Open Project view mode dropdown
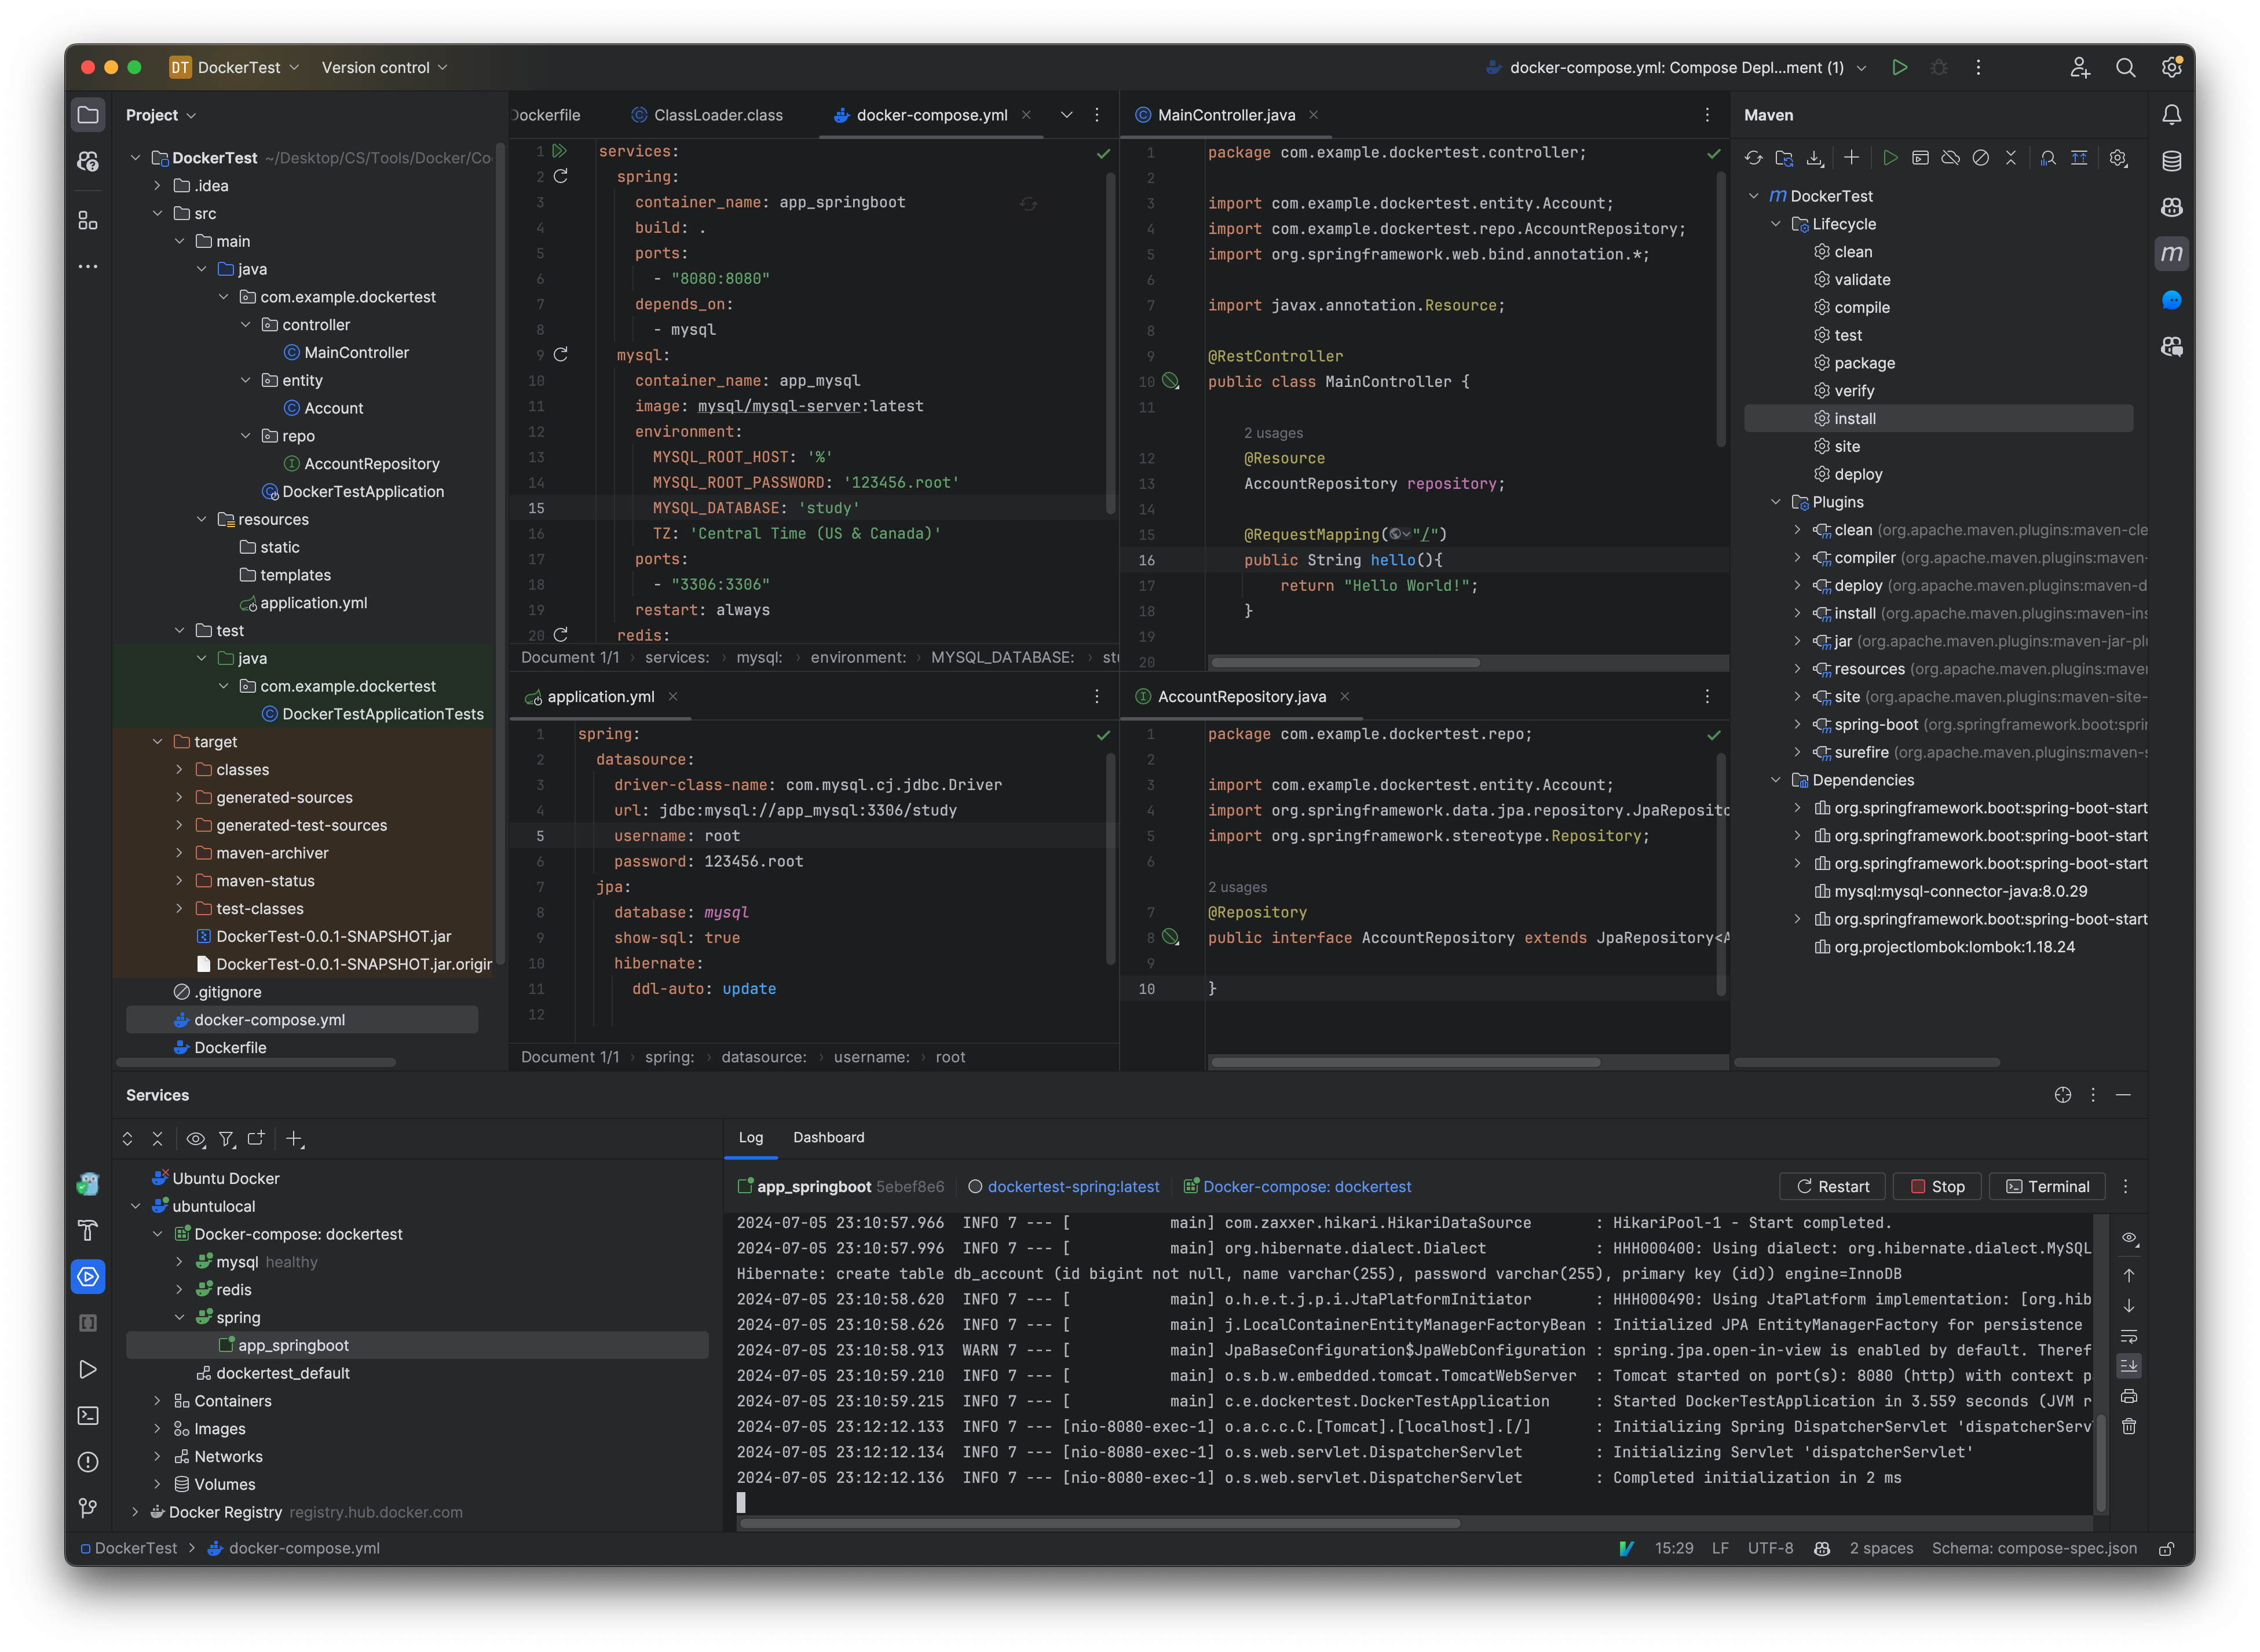This screenshot has height=1652, width=2260. pyautogui.click(x=161, y=115)
